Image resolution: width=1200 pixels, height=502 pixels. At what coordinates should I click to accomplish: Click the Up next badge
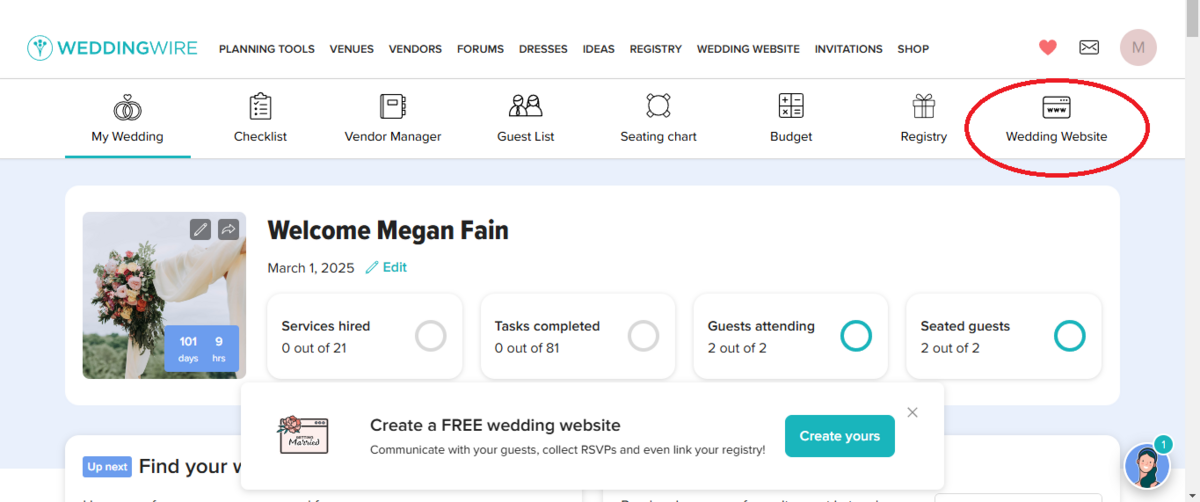(x=107, y=467)
